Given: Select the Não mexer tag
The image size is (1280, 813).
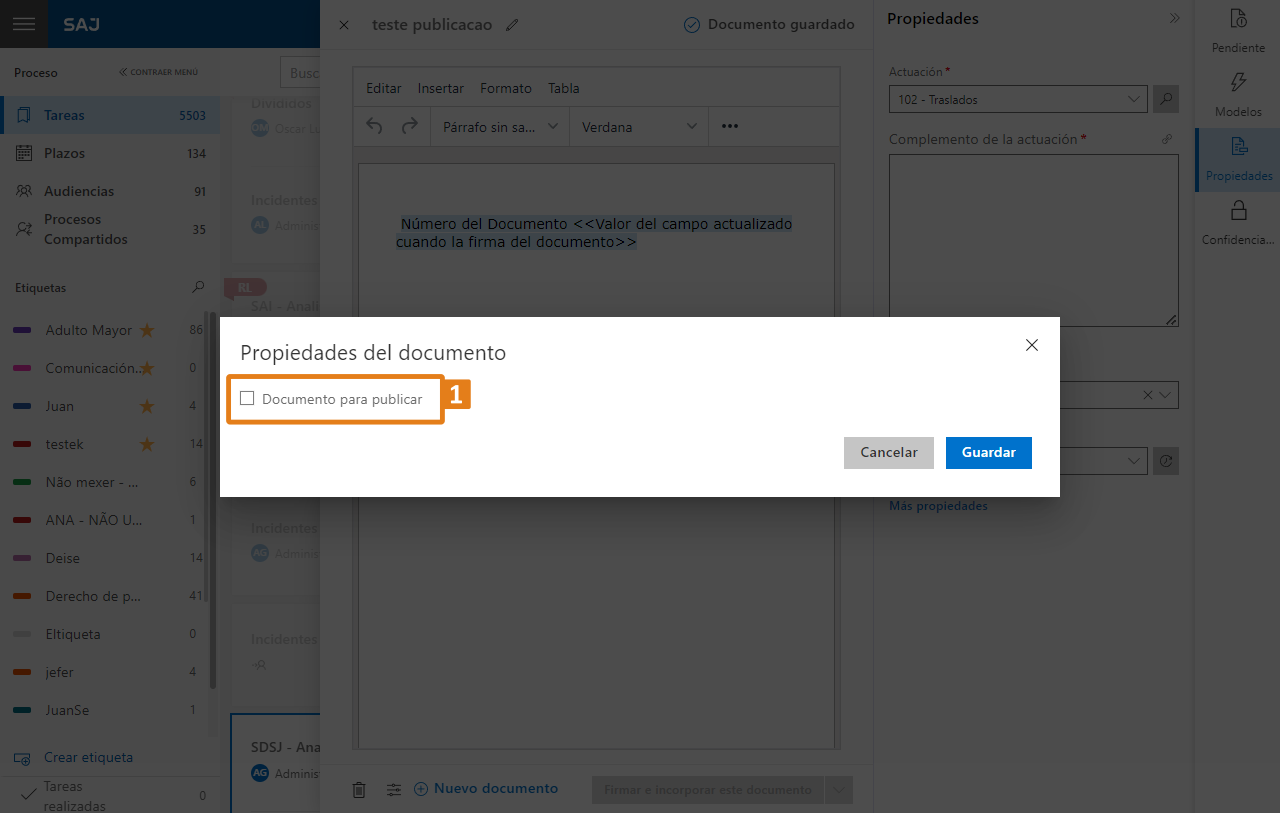Looking at the screenshot, I should (91, 482).
